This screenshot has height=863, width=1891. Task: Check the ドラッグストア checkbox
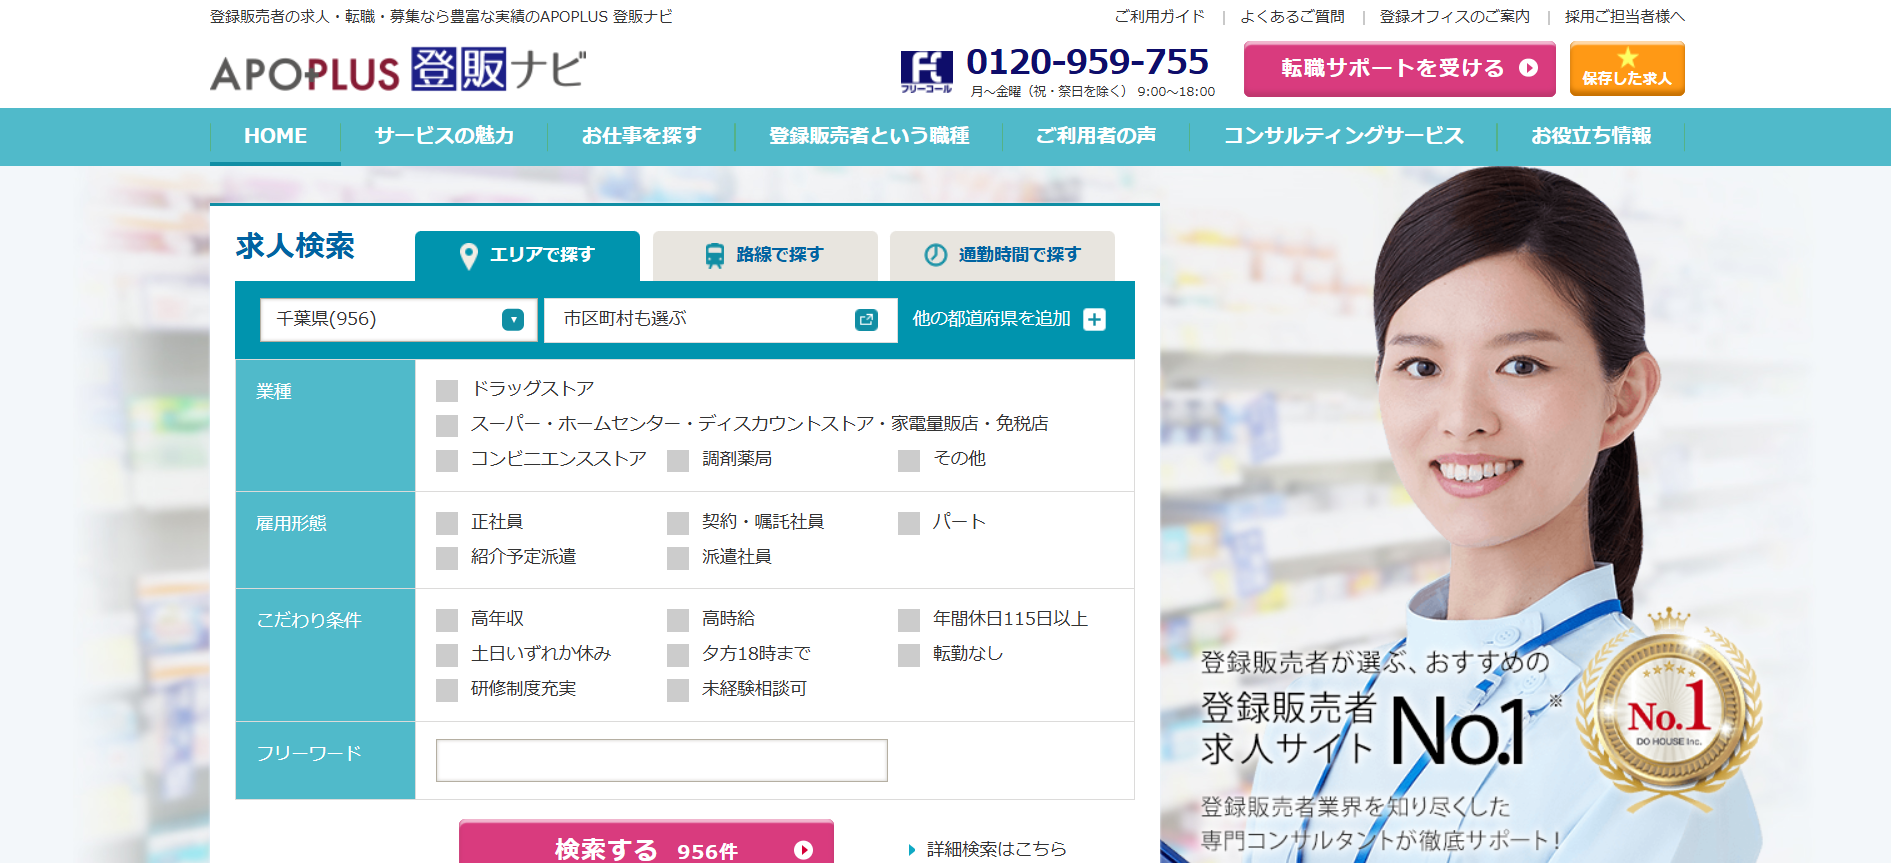point(447,390)
